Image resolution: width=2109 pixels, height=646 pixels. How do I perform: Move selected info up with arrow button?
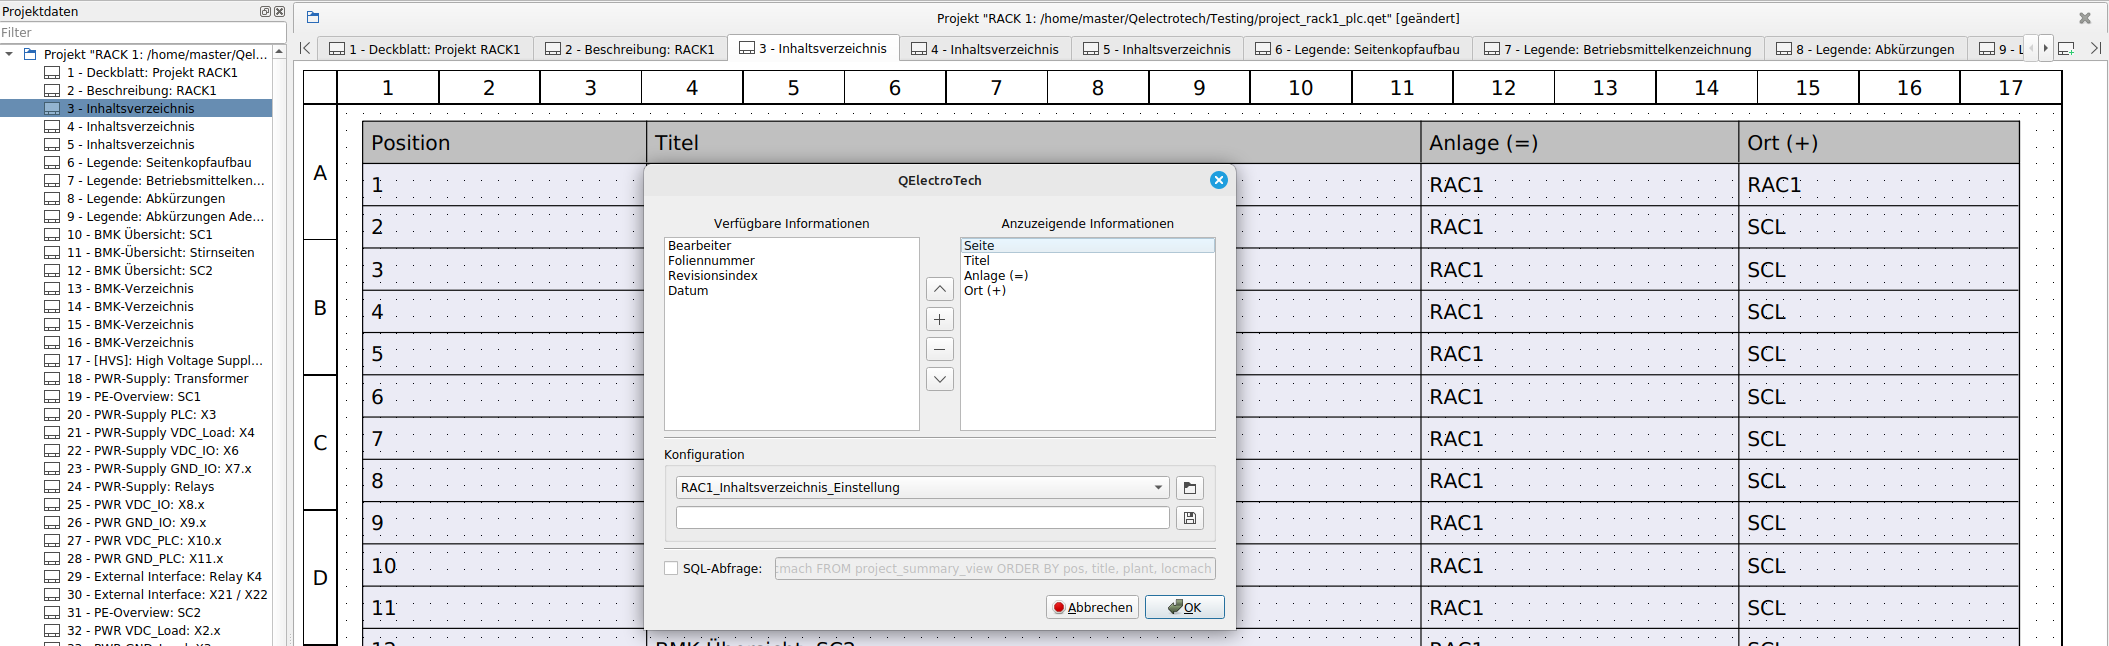939,290
